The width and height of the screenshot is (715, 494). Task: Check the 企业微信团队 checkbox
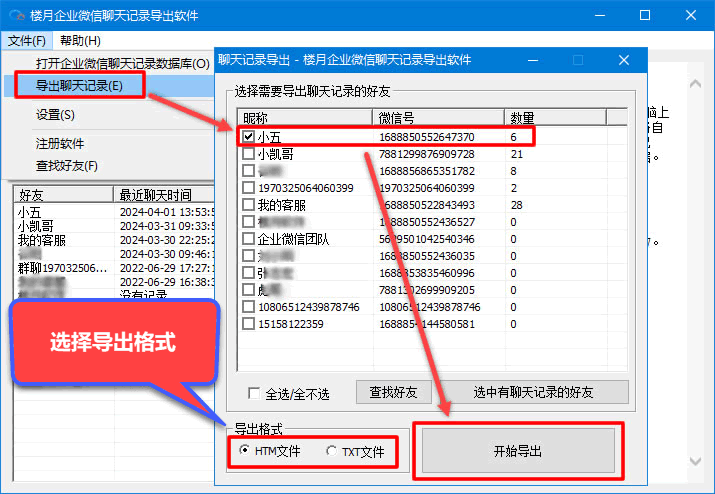(248, 239)
